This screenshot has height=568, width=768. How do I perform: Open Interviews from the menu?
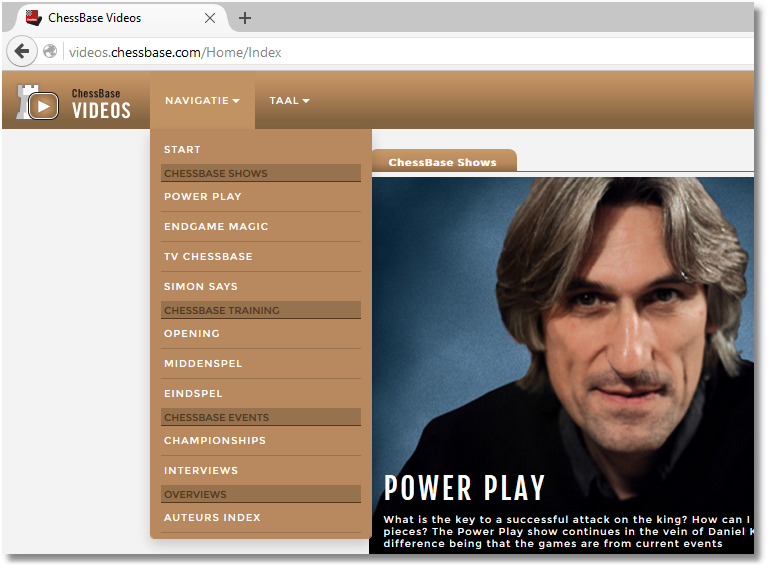201,470
